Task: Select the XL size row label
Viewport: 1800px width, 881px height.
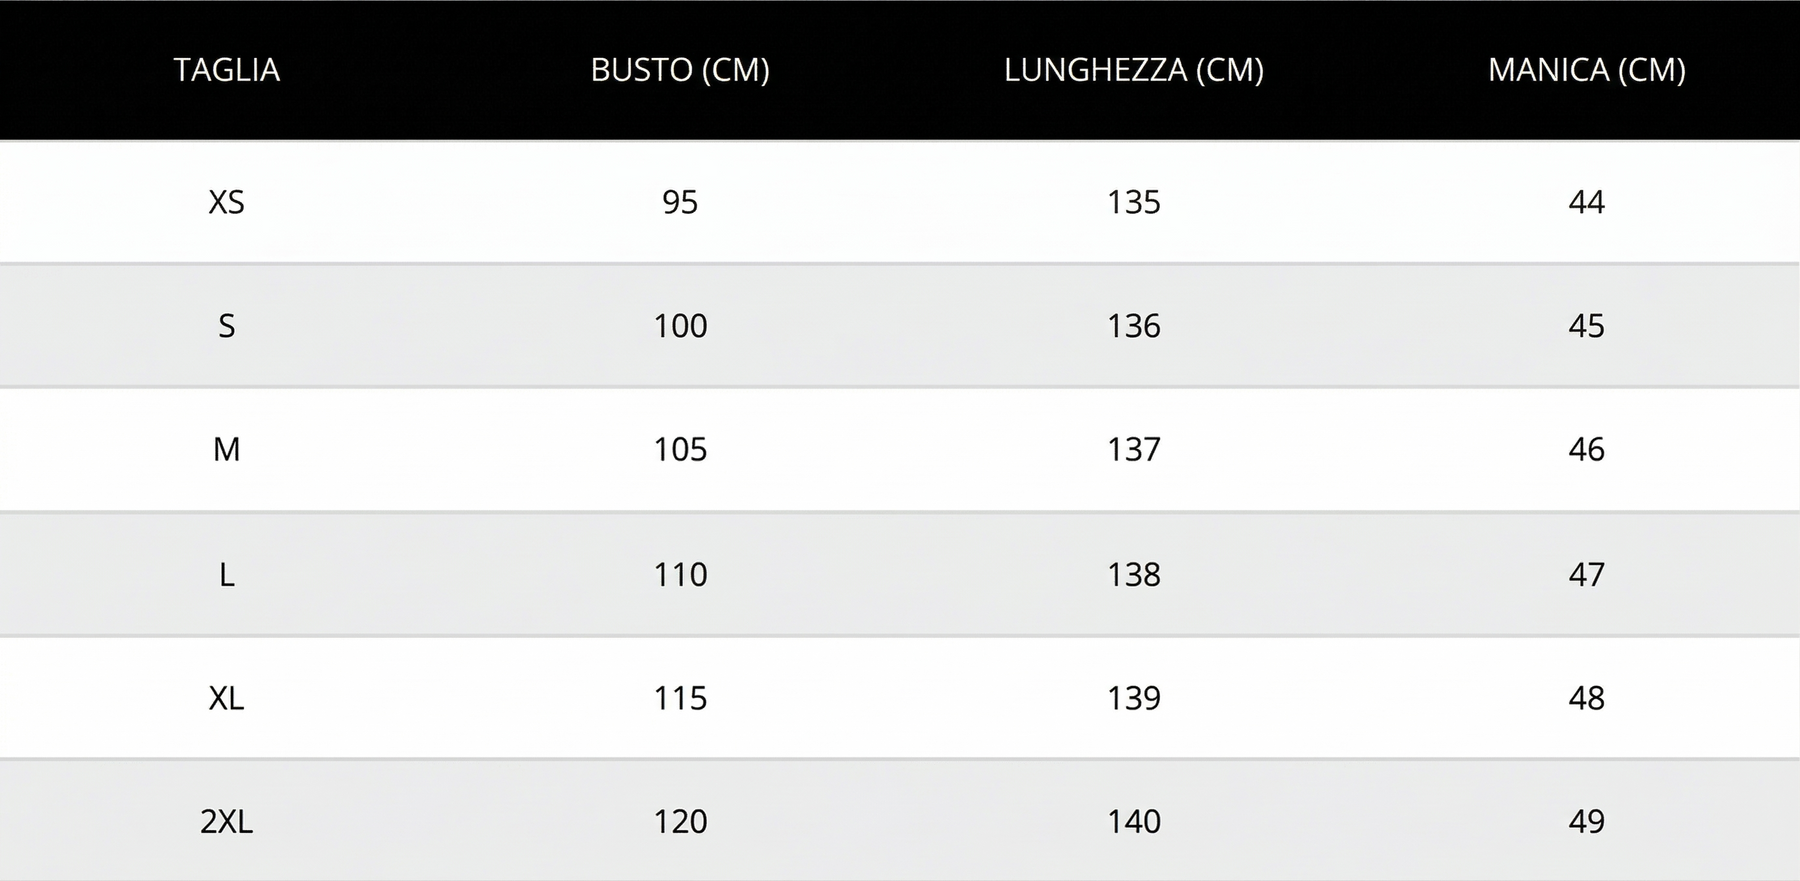Action: 227,698
